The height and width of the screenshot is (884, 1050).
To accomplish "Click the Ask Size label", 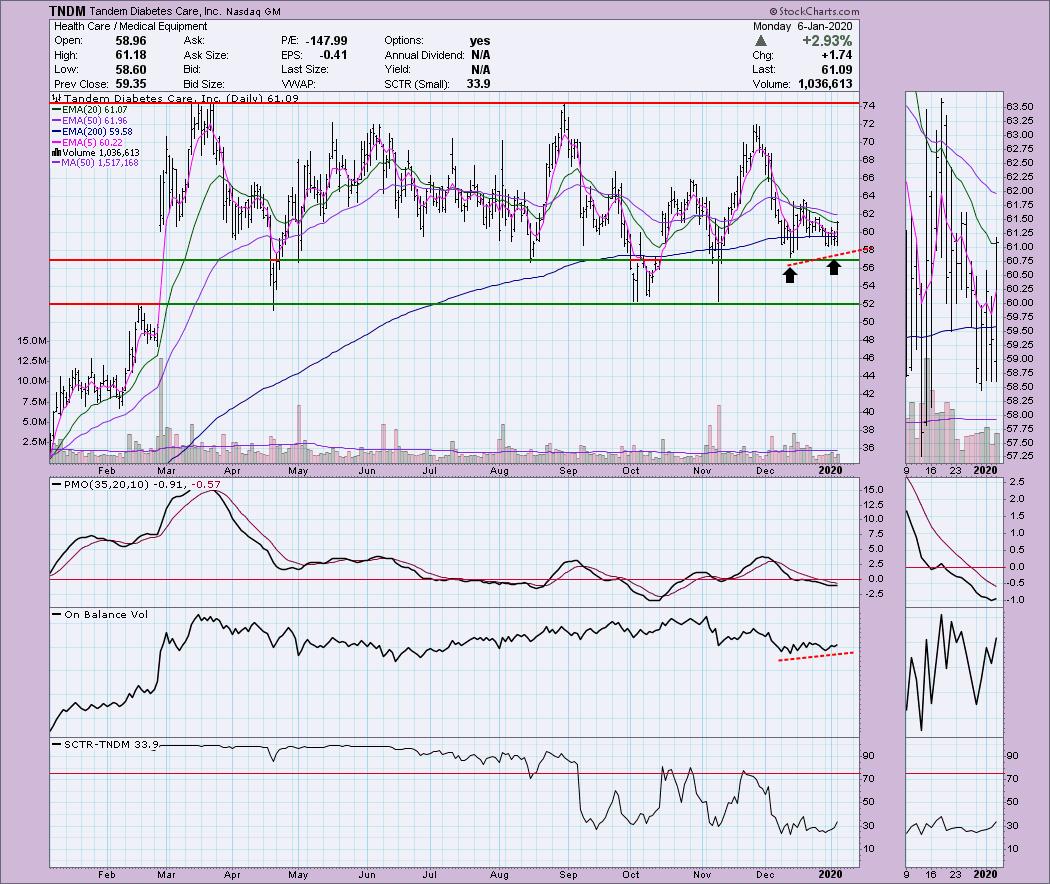I will point(206,55).
